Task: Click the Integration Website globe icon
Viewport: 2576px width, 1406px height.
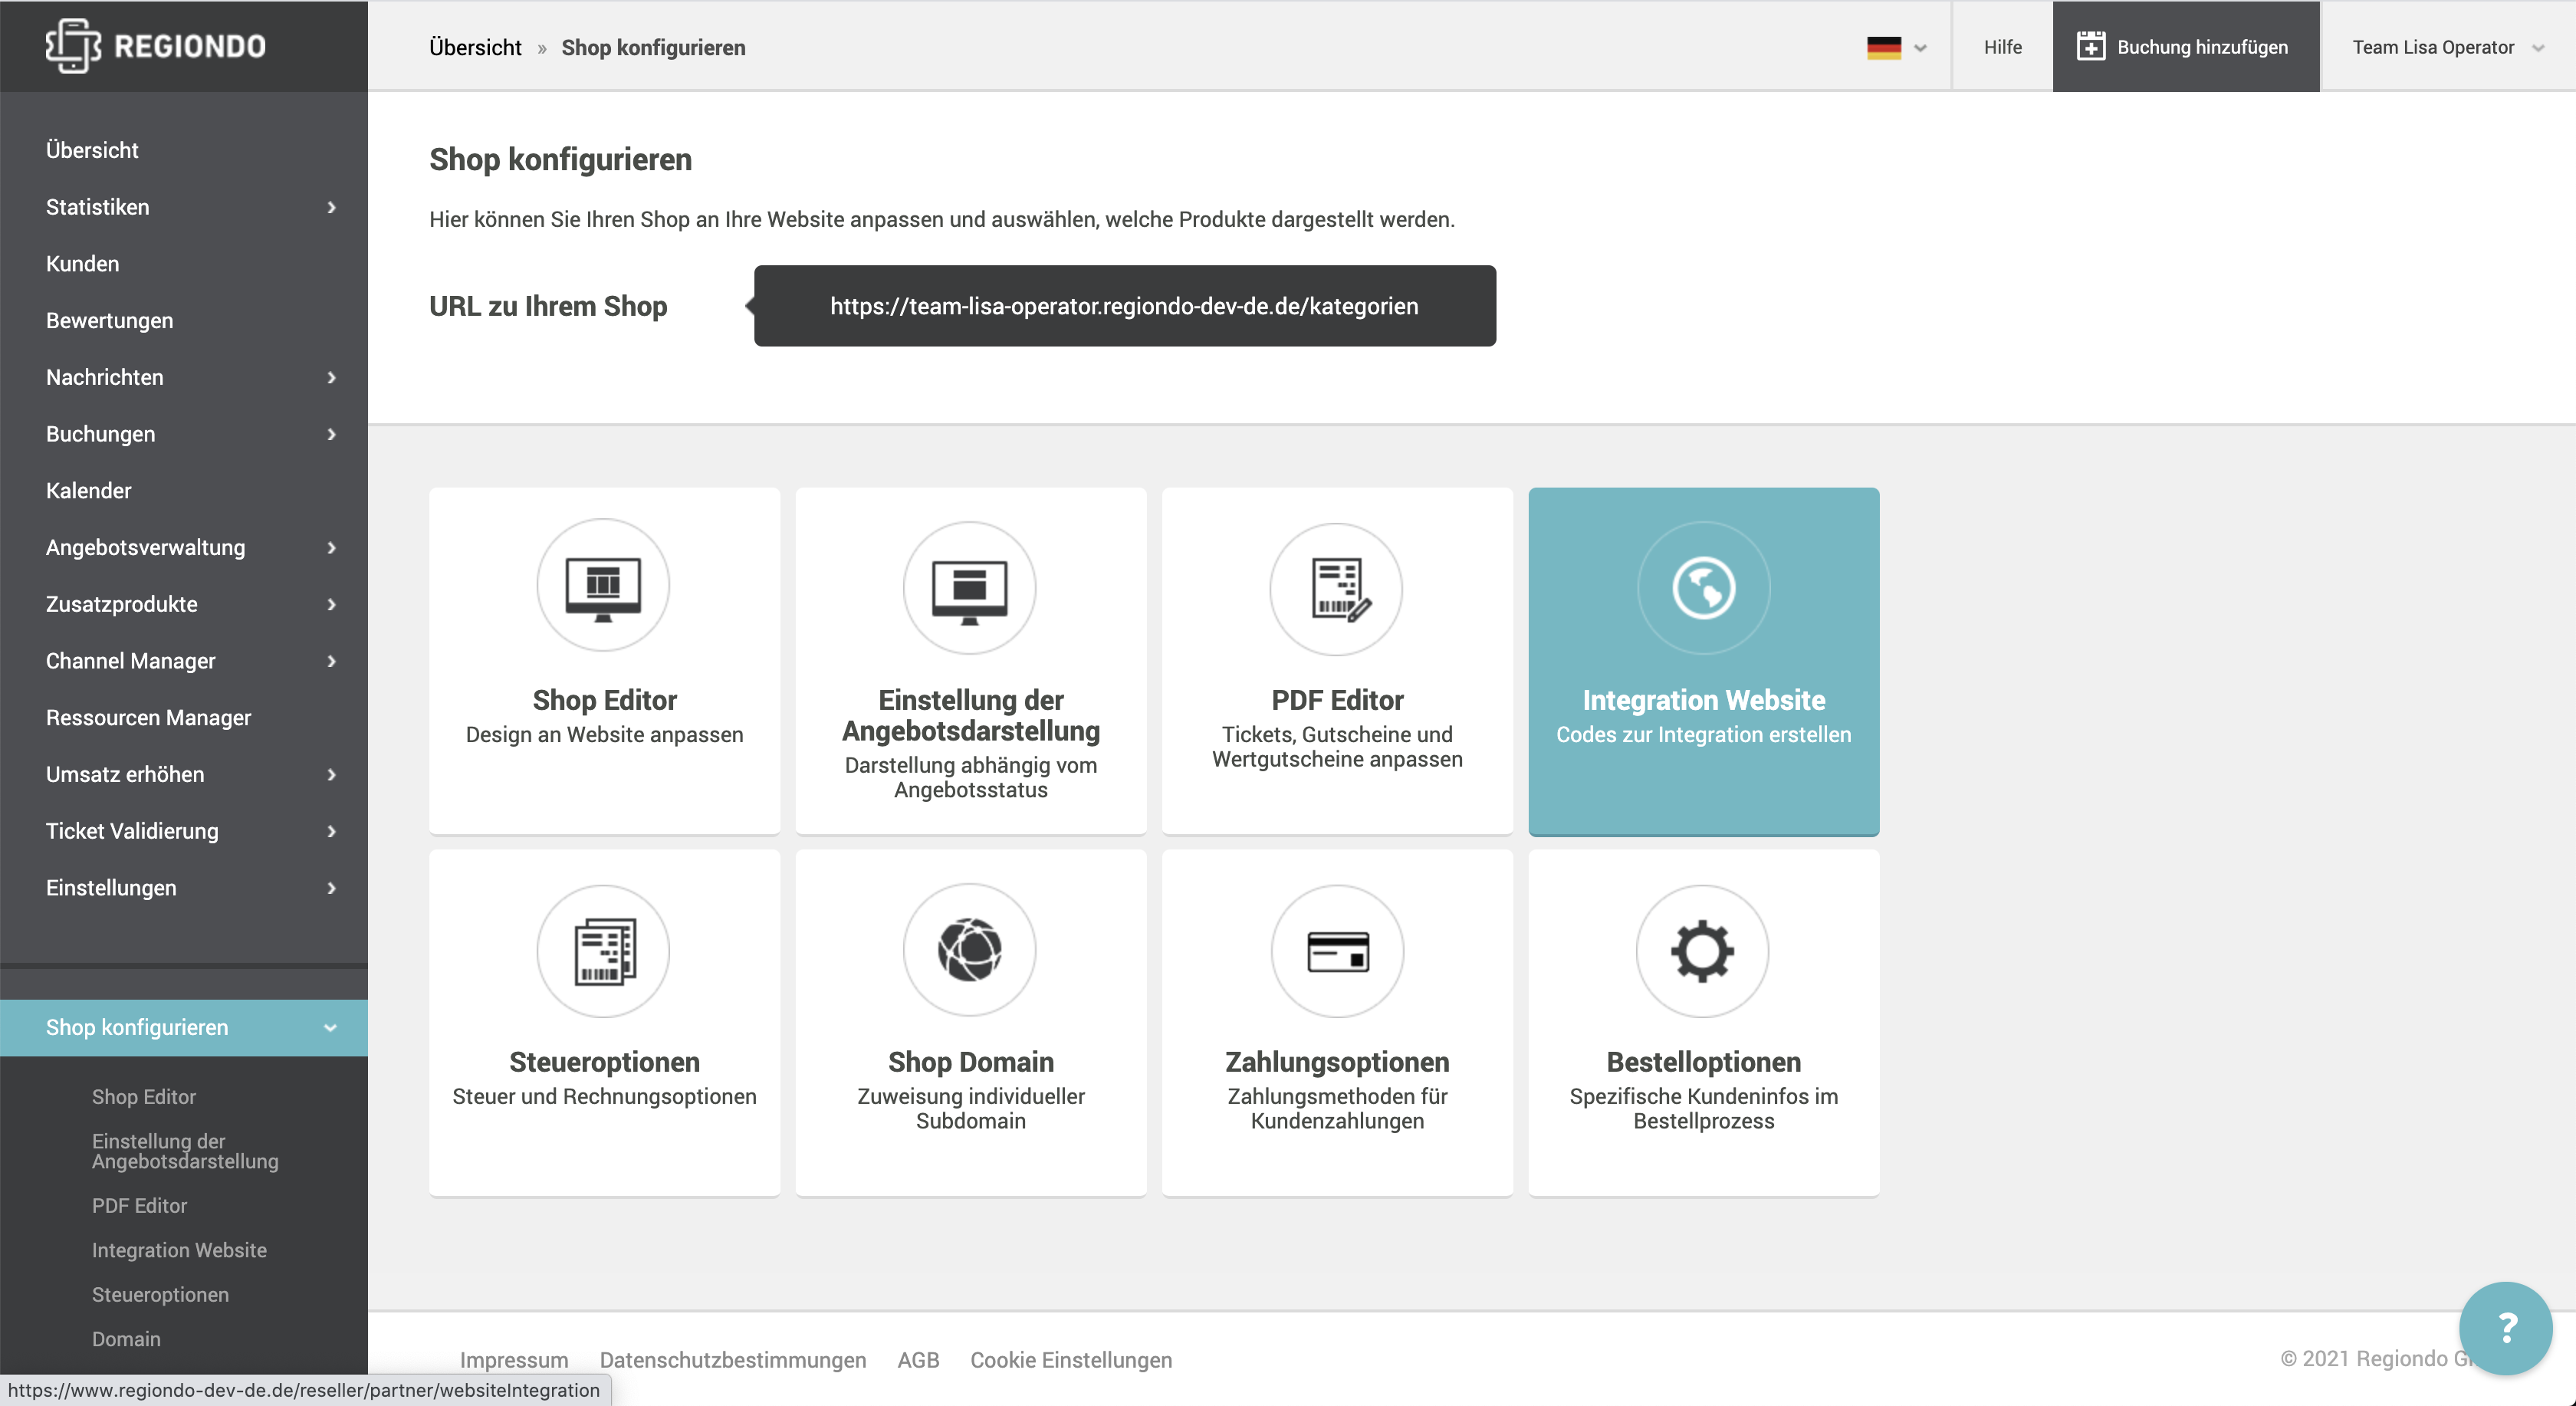Action: [1703, 588]
